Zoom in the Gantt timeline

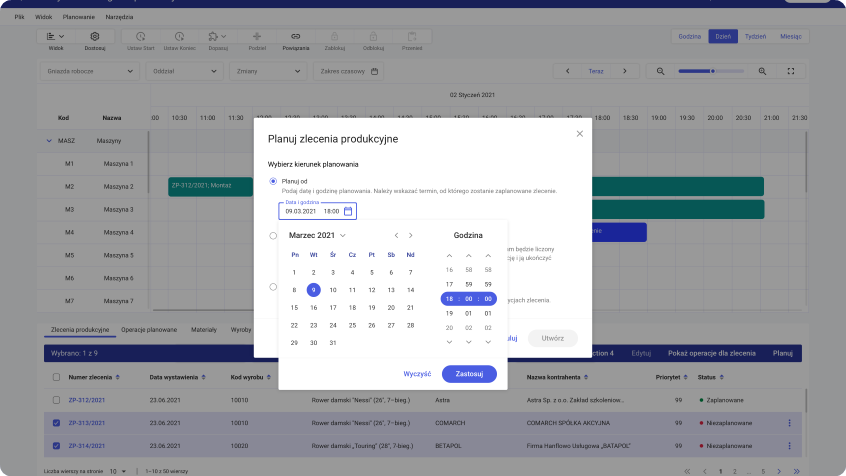tap(762, 71)
